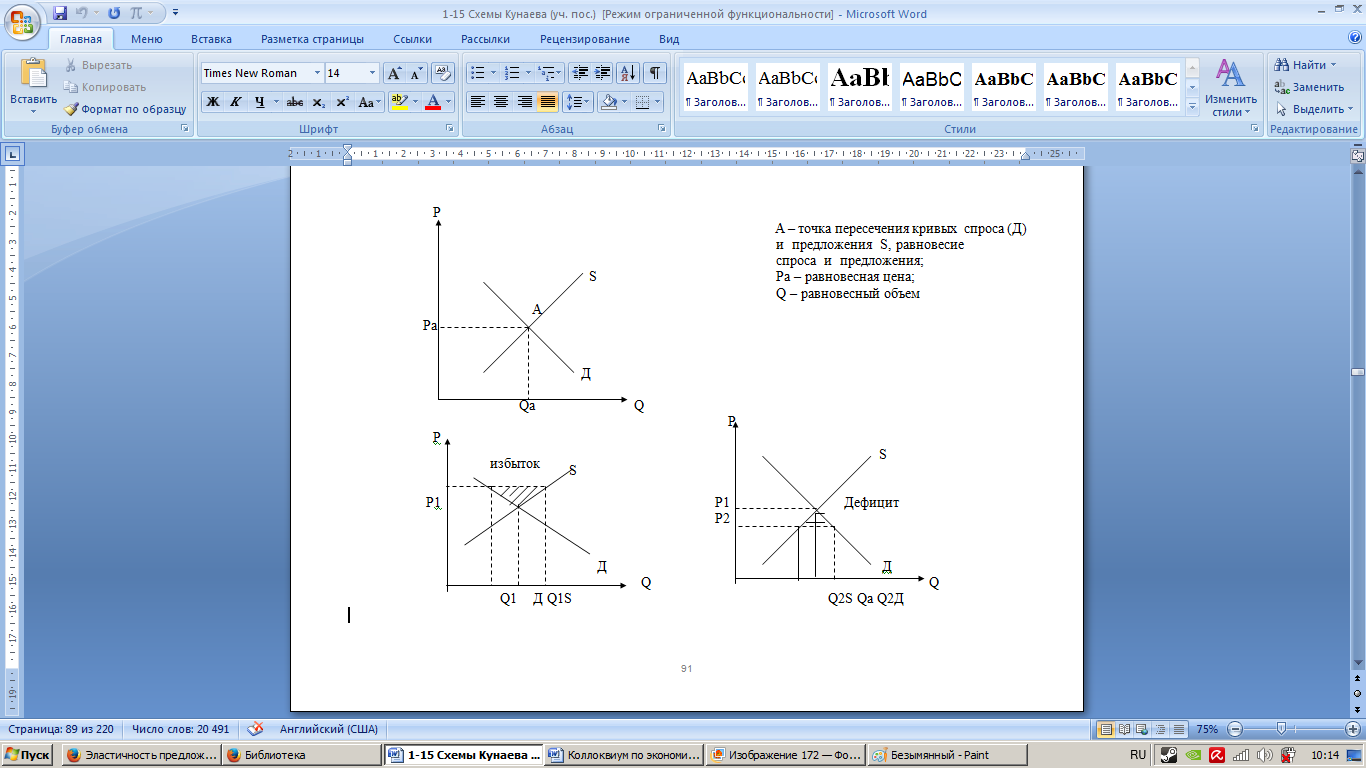Screen dimensions: 1366x768
Task: Click the Paste clipboard icon
Action: coord(33,75)
